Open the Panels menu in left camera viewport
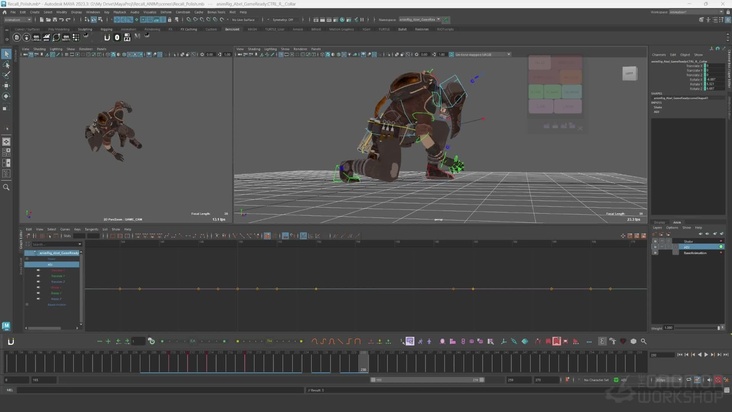 [101, 49]
